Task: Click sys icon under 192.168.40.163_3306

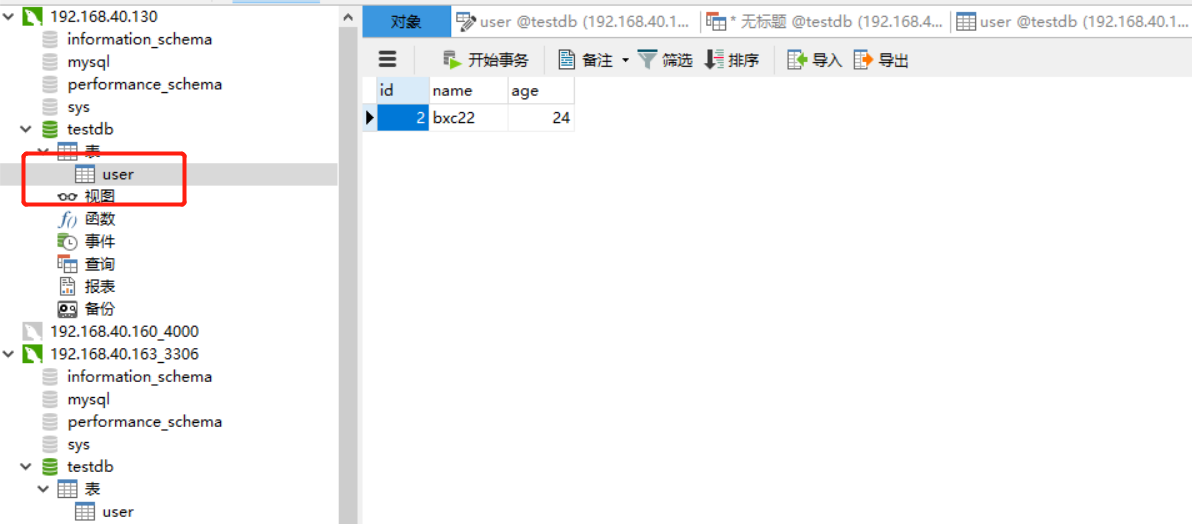Action: click(x=50, y=444)
